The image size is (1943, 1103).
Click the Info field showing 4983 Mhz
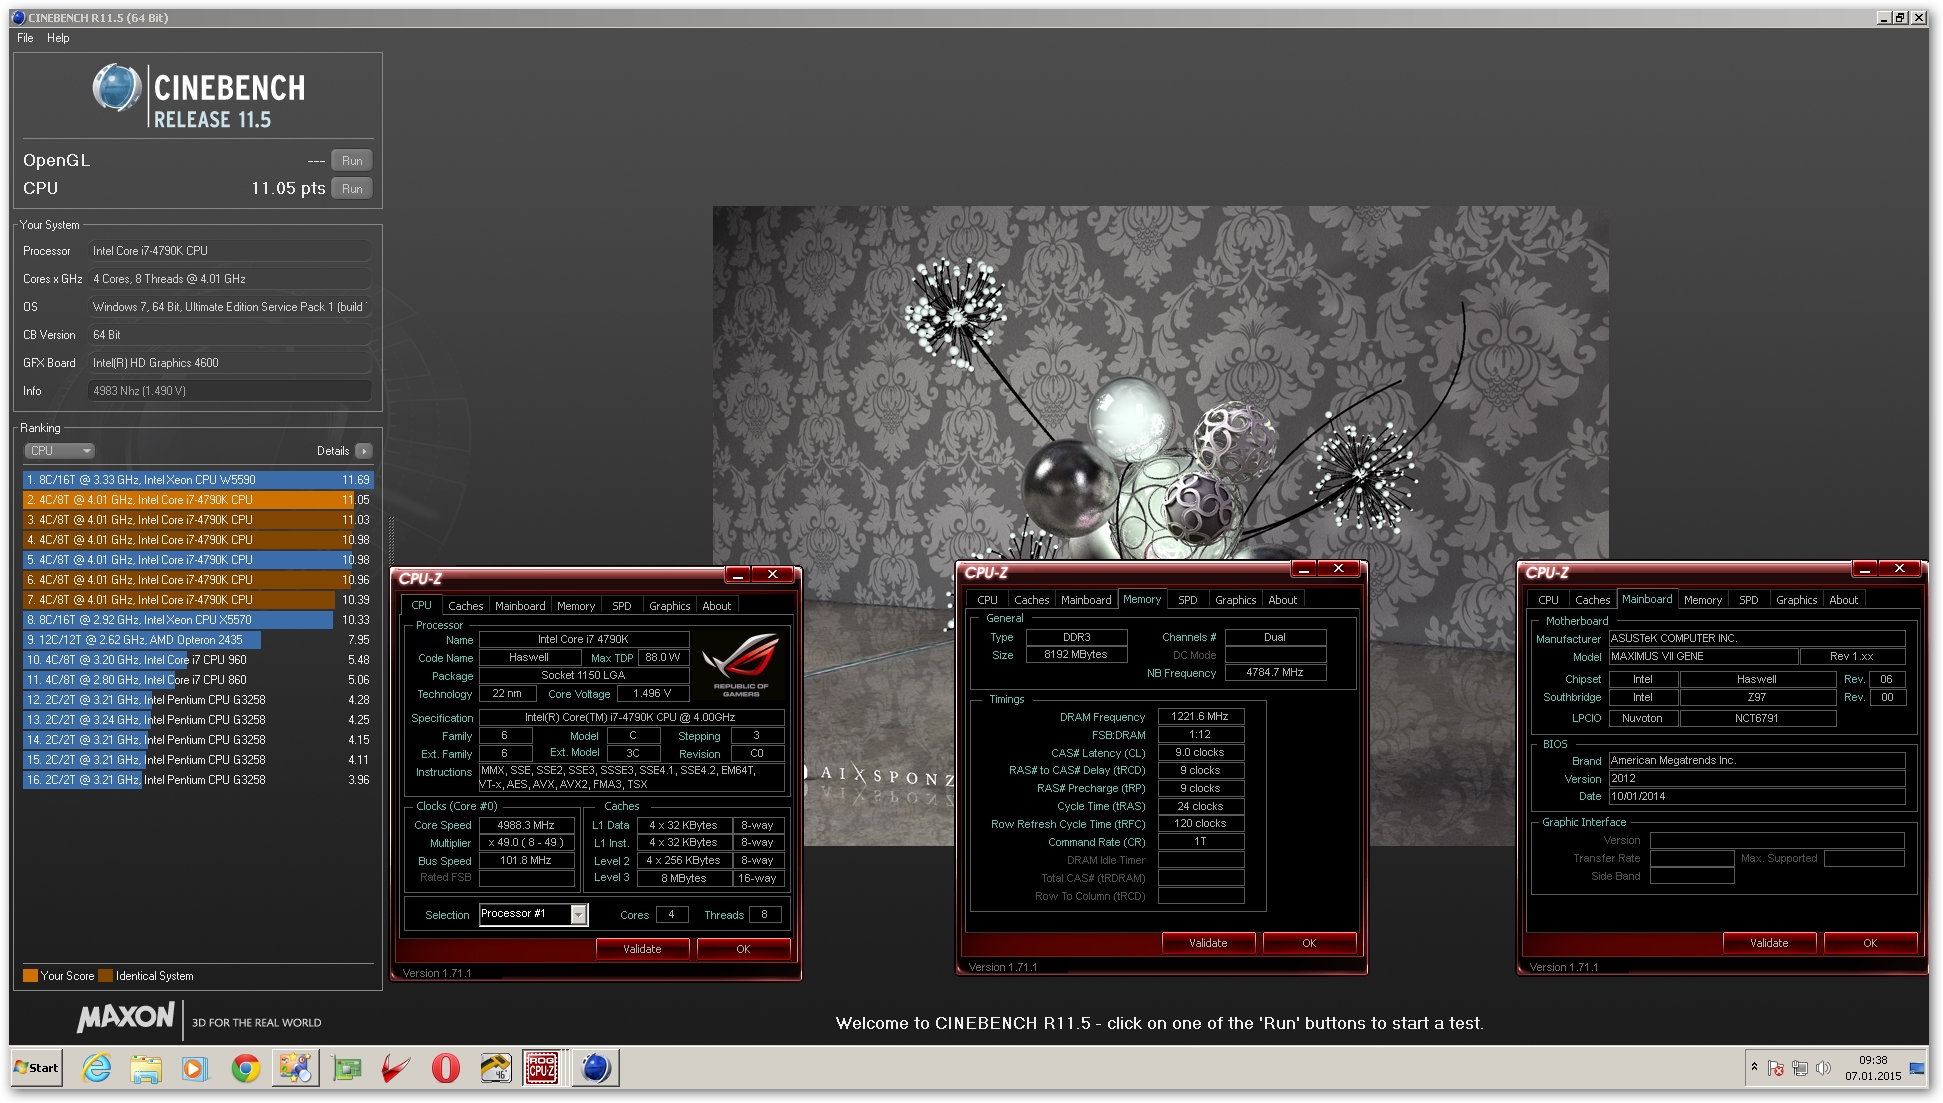click(x=229, y=391)
